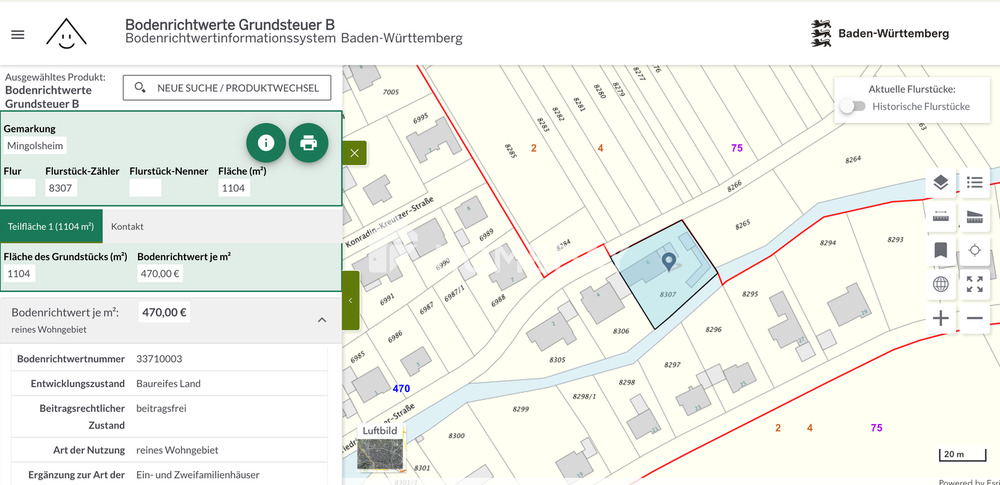Zoom in with the plus button

click(941, 318)
